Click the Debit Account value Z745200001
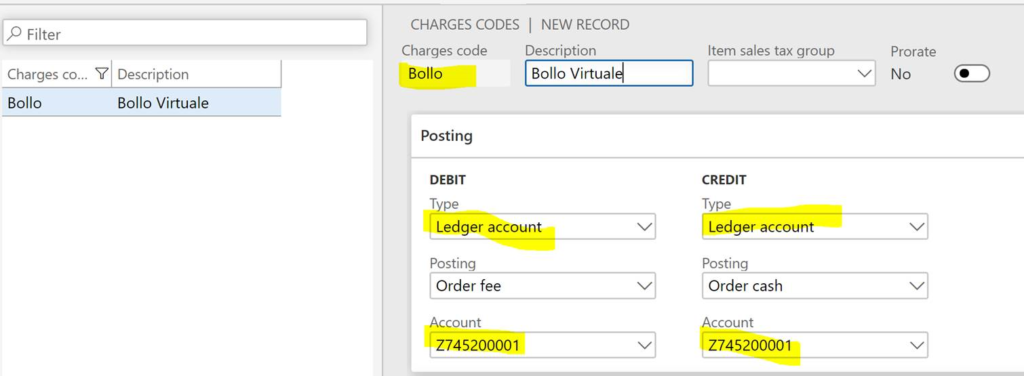 [x=477, y=345]
